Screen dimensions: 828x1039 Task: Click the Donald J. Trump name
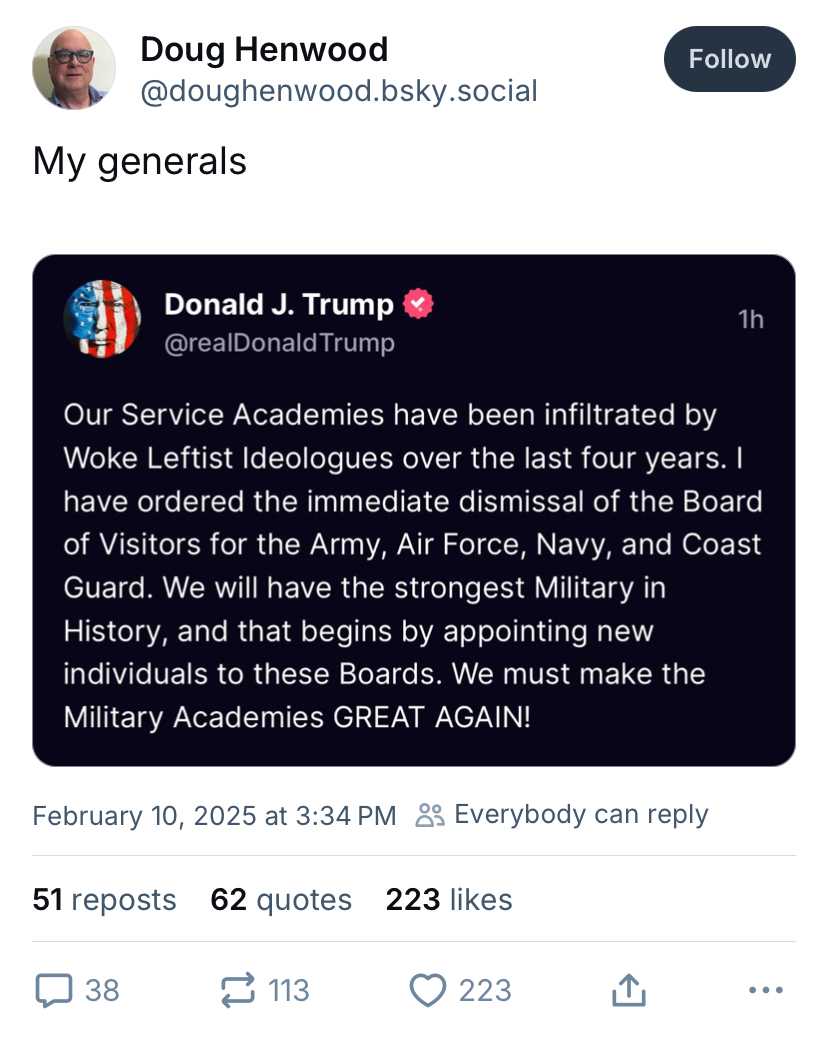[279, 304]
